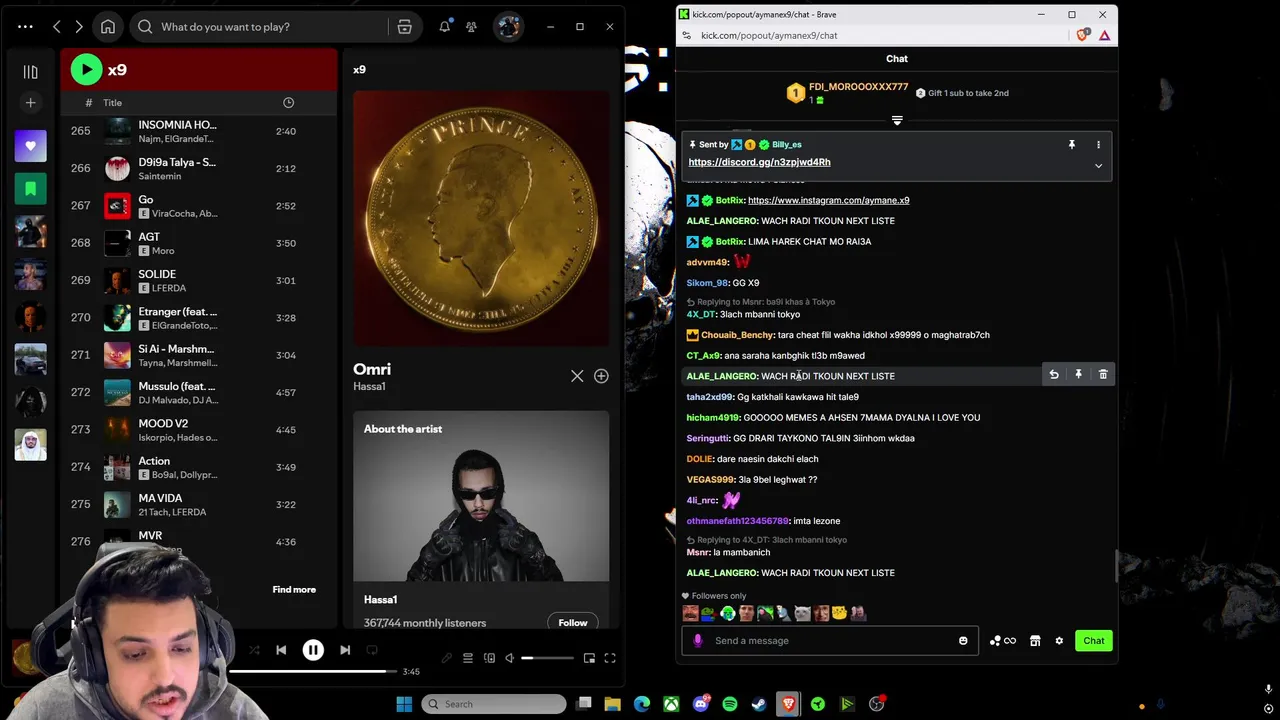Open Spotify three-dots main menu
Screen dimensions: 1280x720
tap(25, 27)
